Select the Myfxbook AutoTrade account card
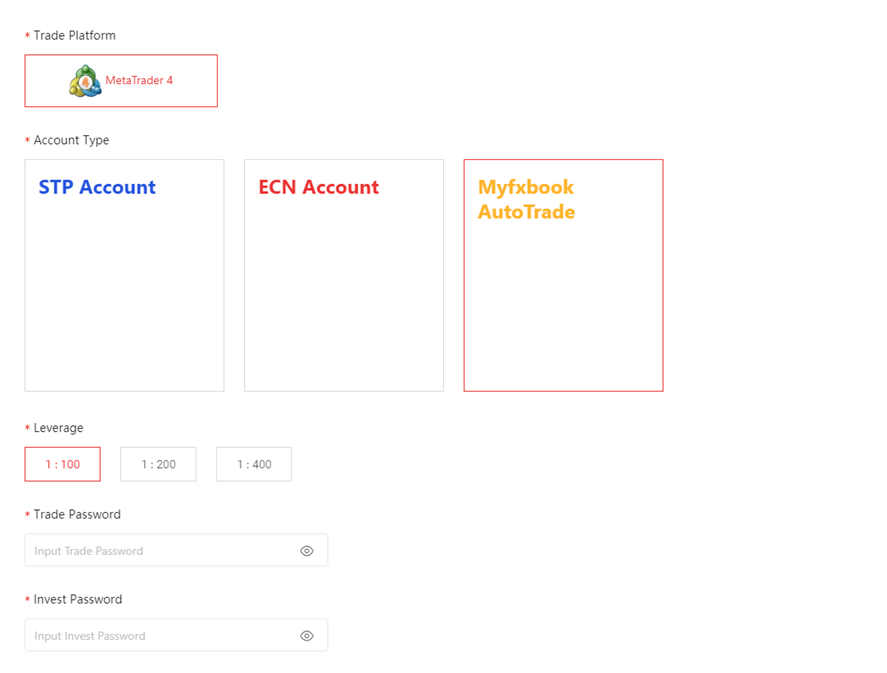 point(563,275)
